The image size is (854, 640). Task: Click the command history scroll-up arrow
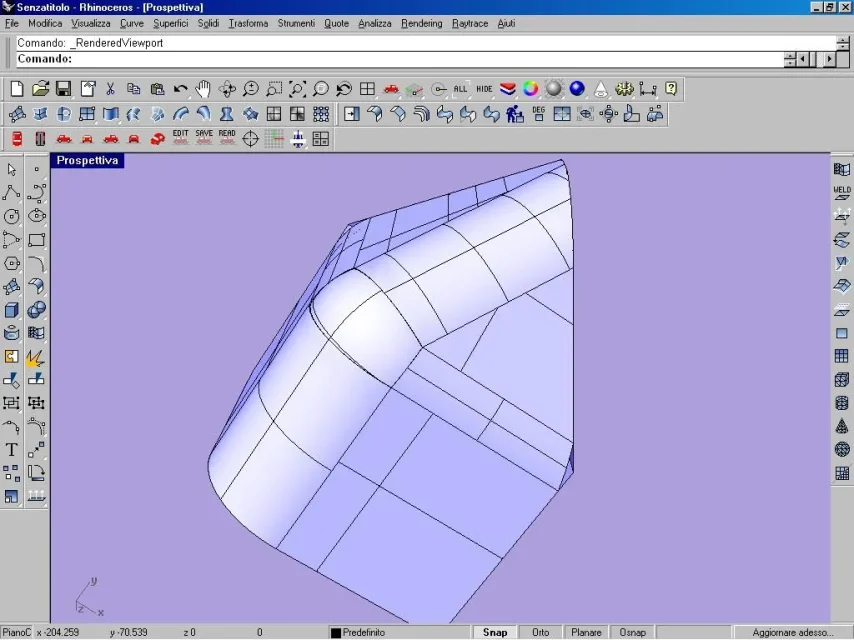(843, 41)
